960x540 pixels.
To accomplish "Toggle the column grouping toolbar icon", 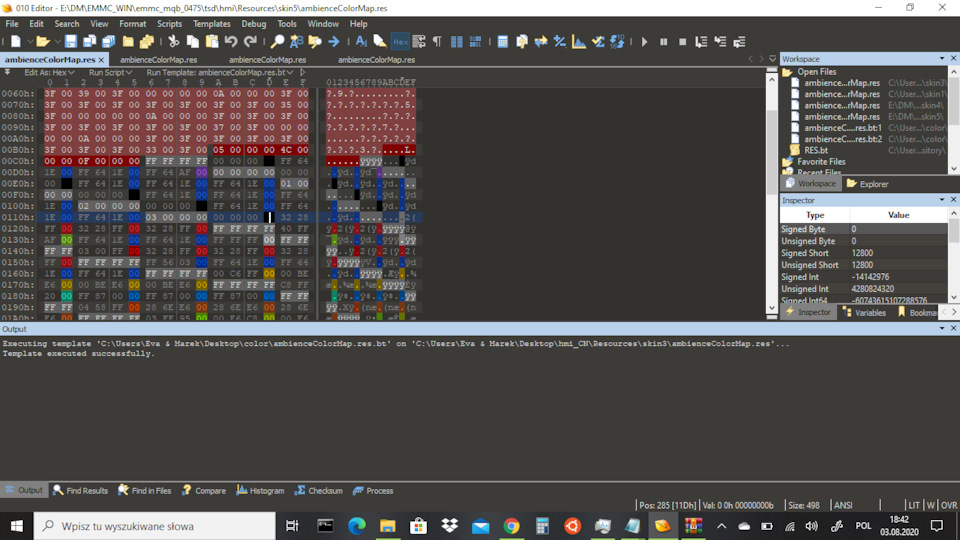I will tap(457, 42).
